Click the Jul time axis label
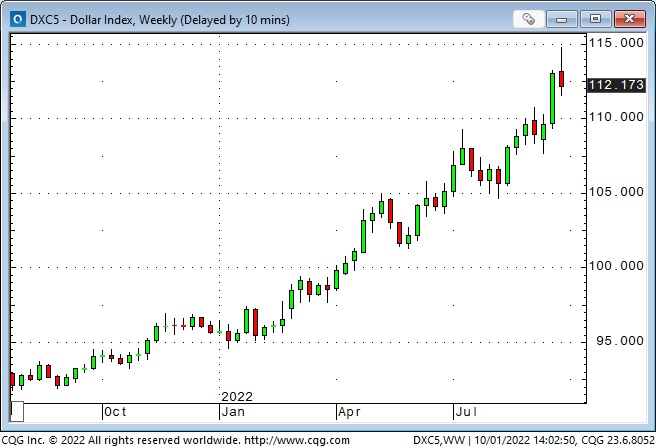656x448 pixels. click(x=466, y=412)
